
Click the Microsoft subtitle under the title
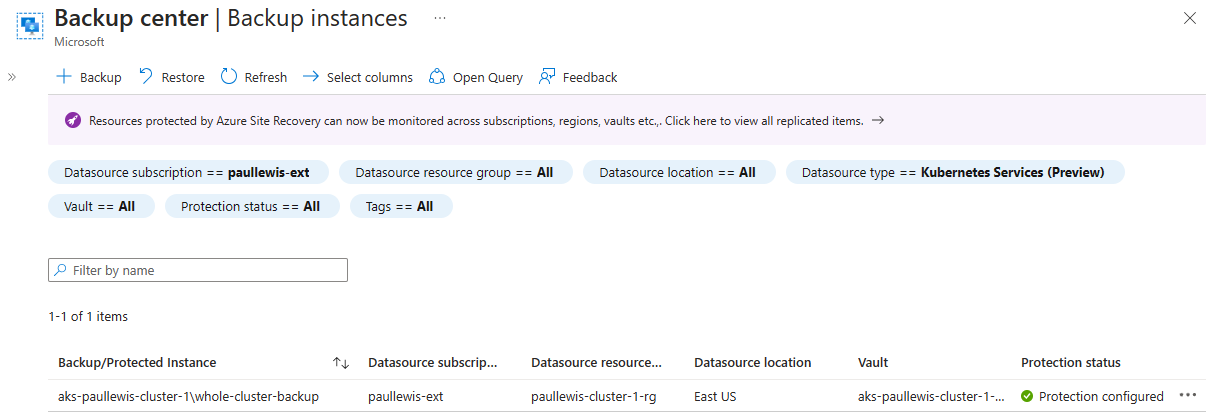(x=79, y=43)
